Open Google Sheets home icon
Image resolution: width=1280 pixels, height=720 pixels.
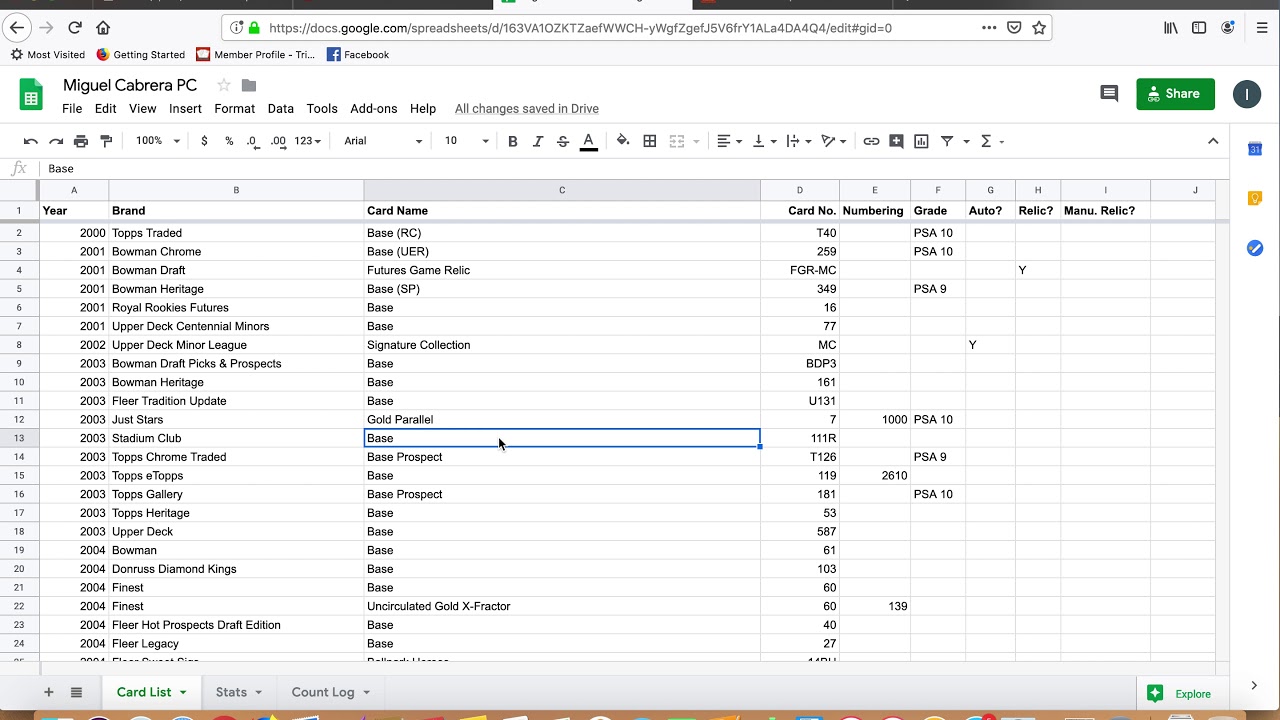point(31,95)
